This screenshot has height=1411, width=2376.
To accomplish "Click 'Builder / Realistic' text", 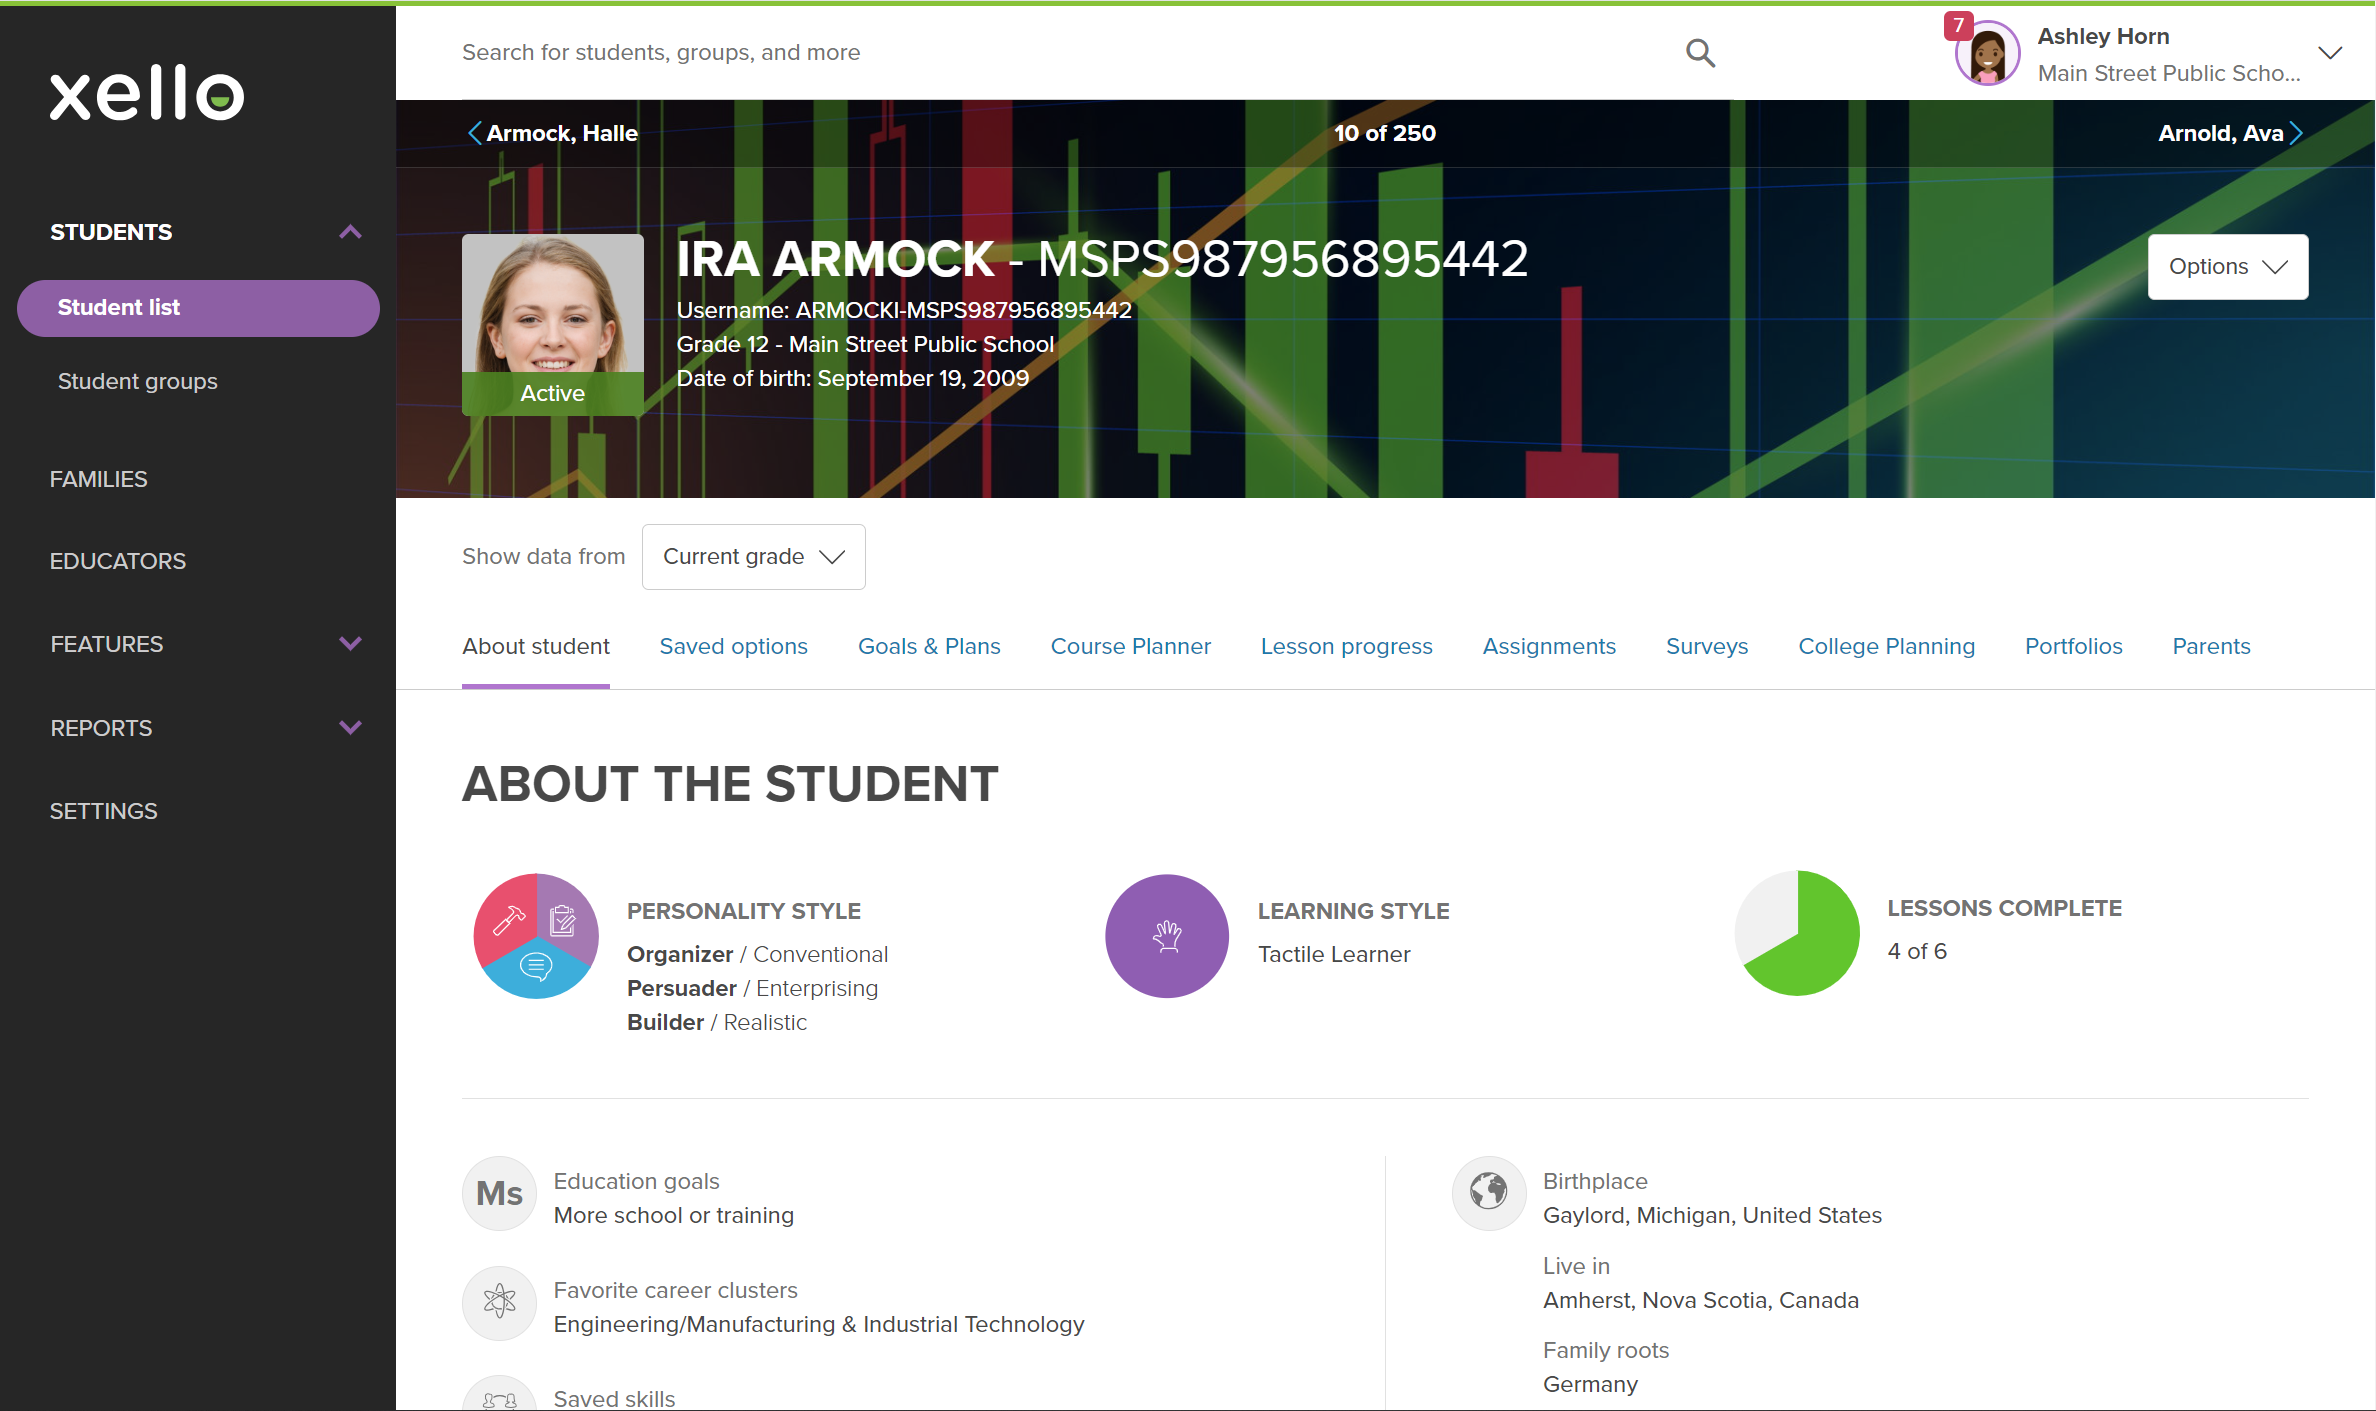I will (716, 1022).
